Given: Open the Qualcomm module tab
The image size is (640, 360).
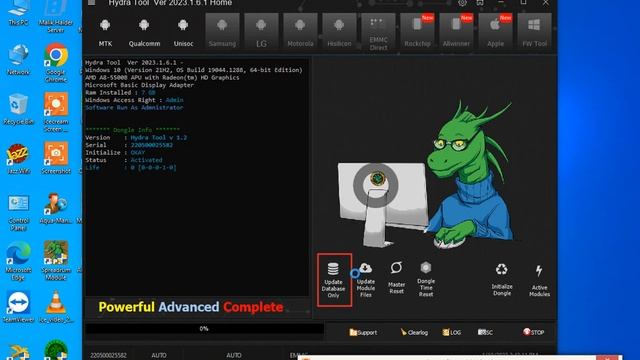Looking at the screenshot, I should pyautogui.click(x=144, y=32).
